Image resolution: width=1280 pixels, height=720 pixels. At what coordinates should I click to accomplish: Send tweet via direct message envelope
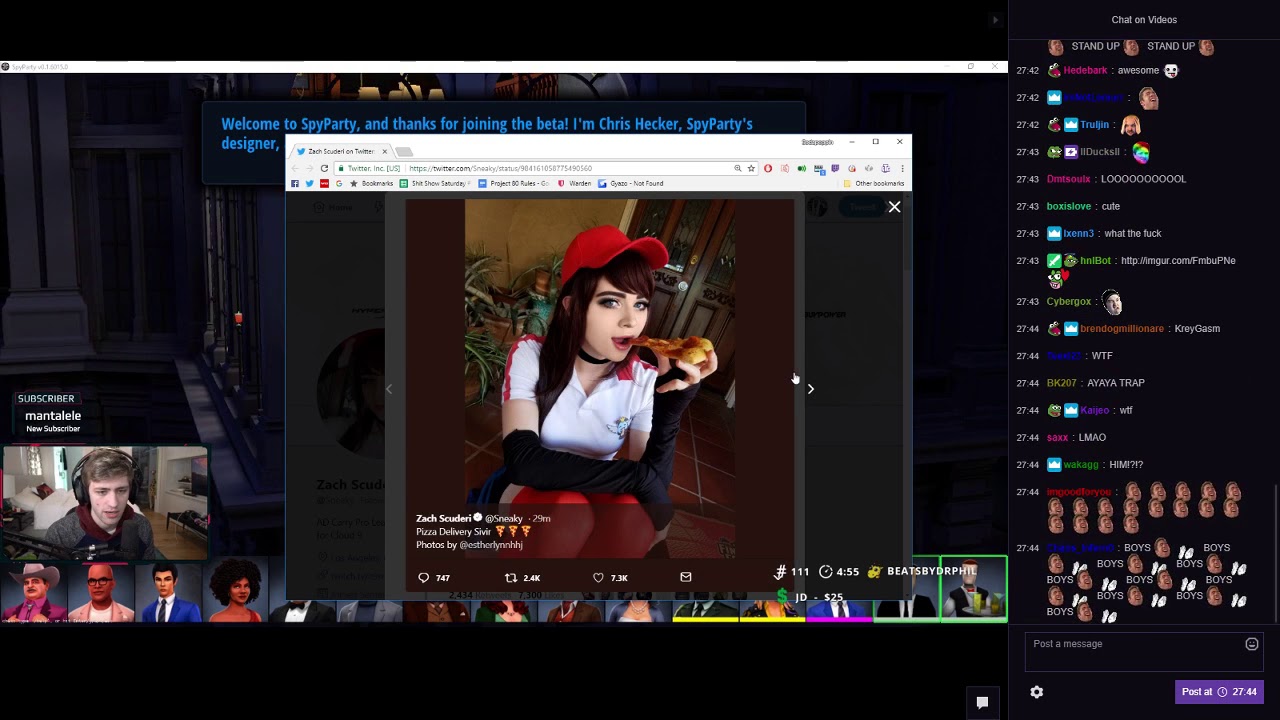[686, 577]
